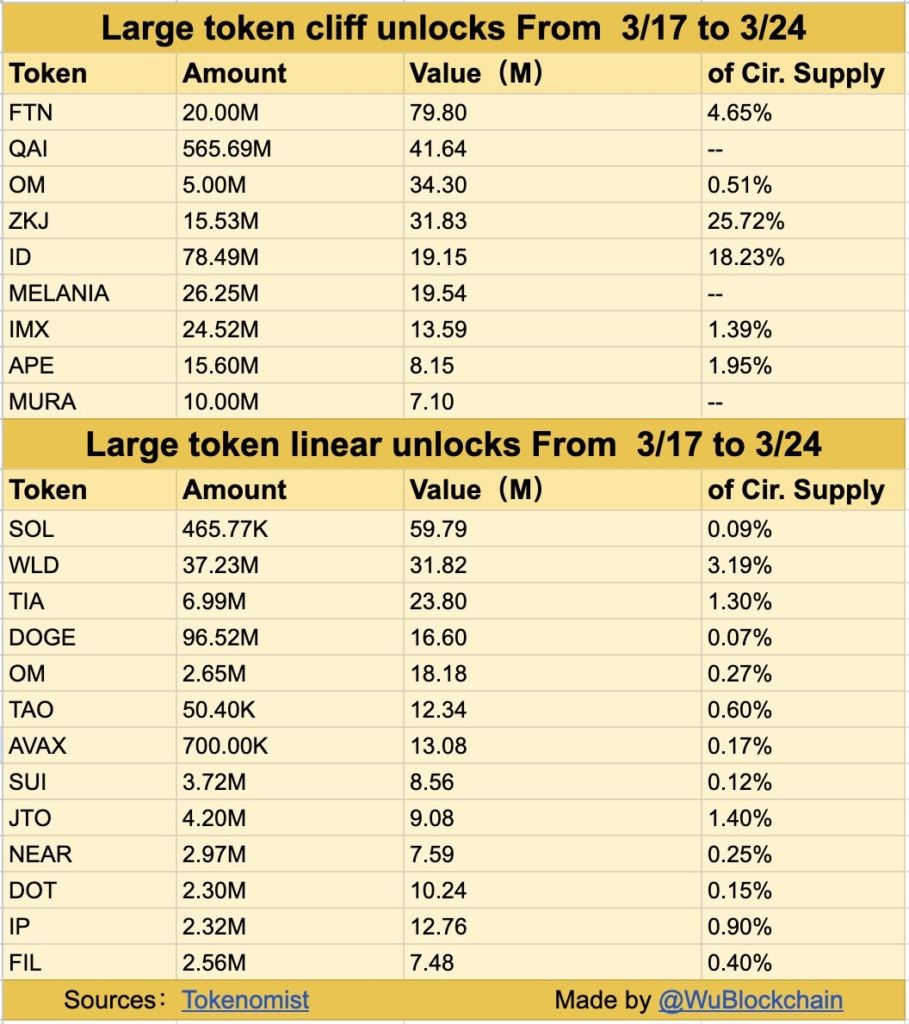Click the JTO 1.40% supply cell

click(740, 818)
